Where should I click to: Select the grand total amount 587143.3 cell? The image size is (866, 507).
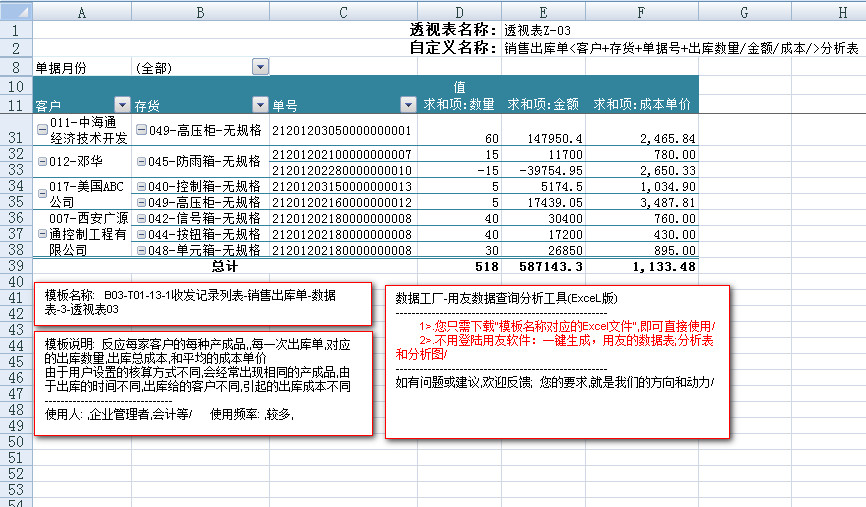[543, 267]
